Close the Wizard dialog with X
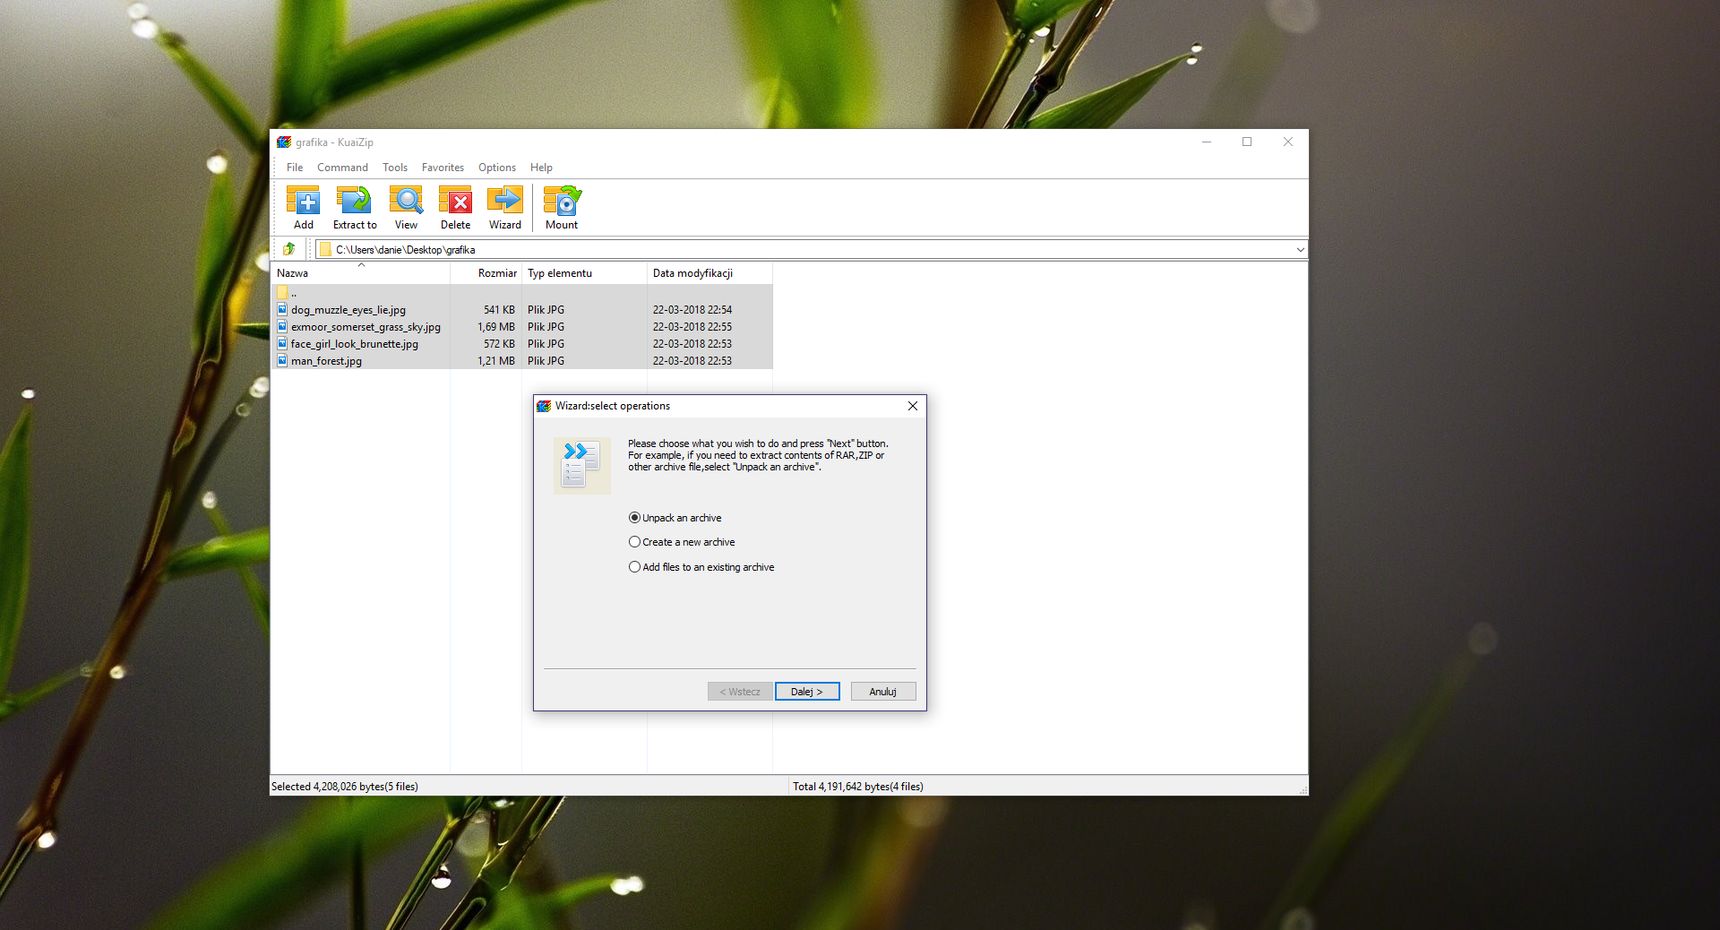Viewport: 1720px width, 930px height. tap(912, 406)
